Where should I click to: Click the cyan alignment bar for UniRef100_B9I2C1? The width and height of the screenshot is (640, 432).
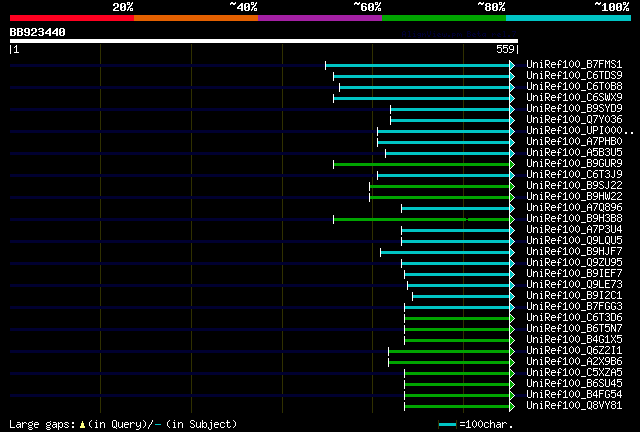click(x=461, y=297)
